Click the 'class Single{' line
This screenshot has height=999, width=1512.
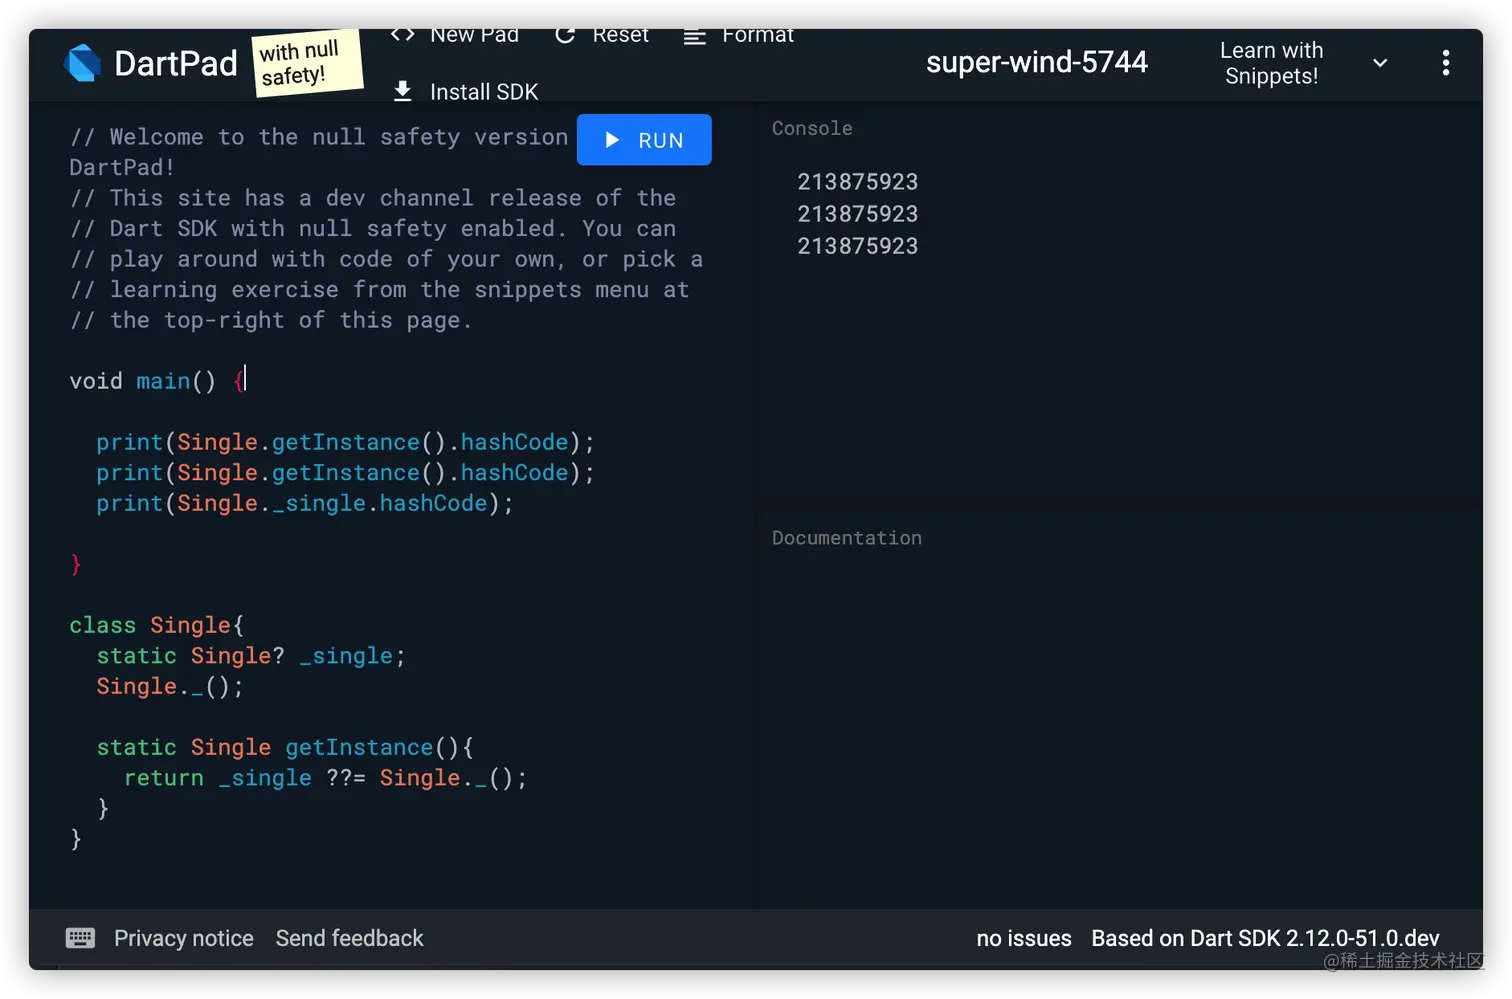point(157,625)
